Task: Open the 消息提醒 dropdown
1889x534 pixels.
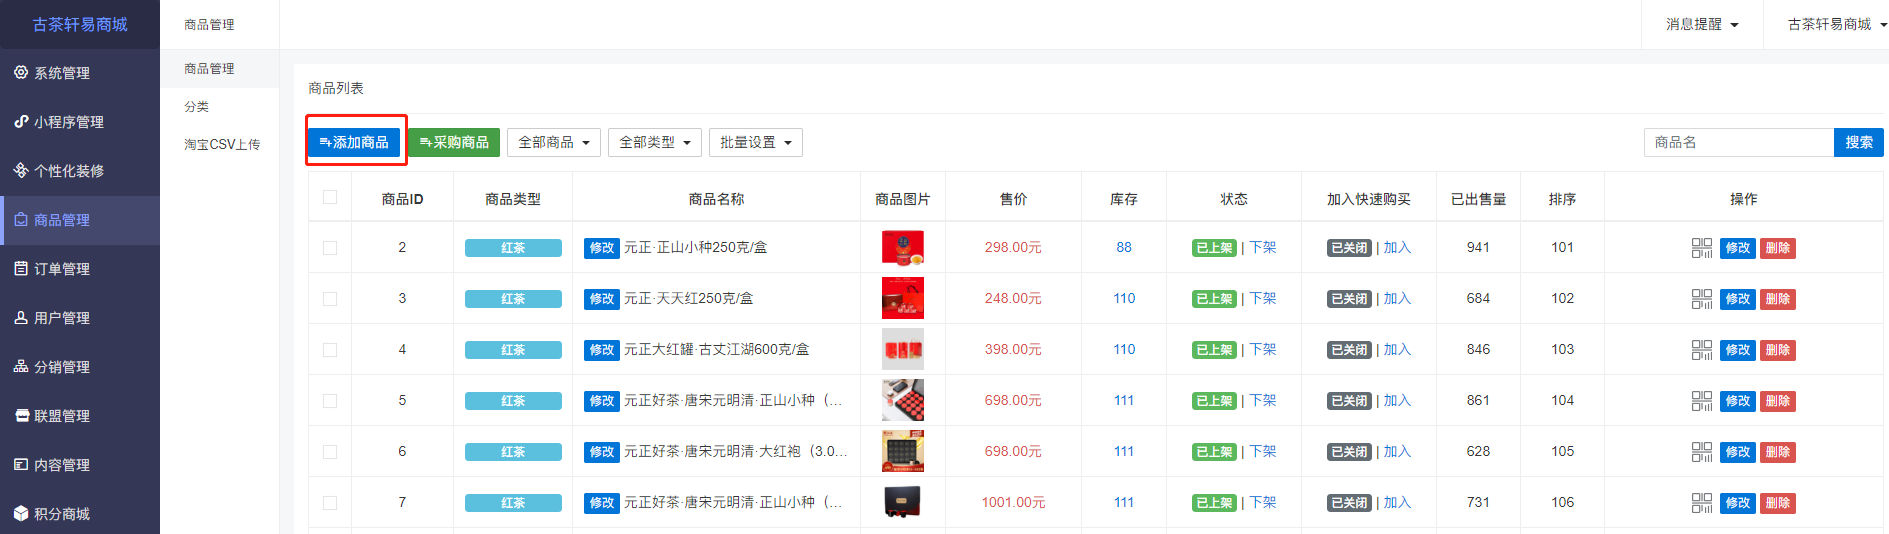Action: 1702,24
